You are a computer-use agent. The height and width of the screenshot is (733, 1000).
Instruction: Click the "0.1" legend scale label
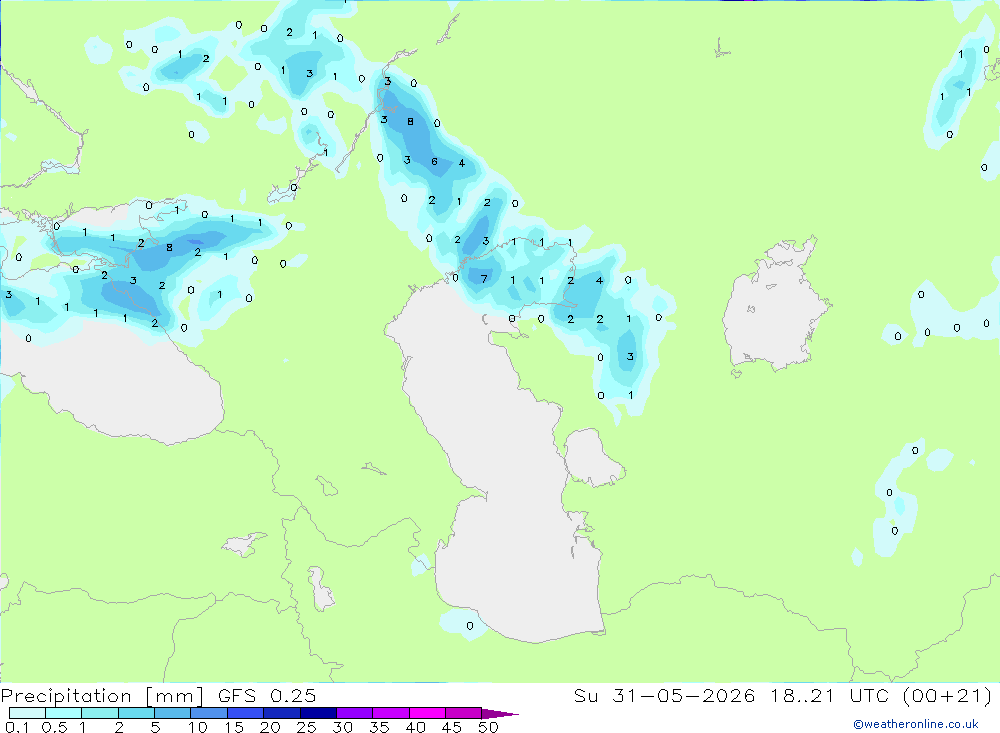pyautogui.click(x=17, y=727)
